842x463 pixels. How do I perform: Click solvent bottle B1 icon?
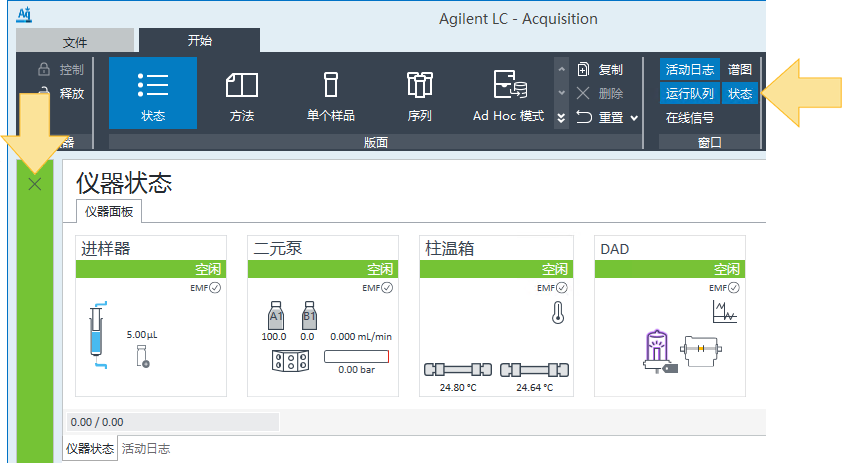309,315
